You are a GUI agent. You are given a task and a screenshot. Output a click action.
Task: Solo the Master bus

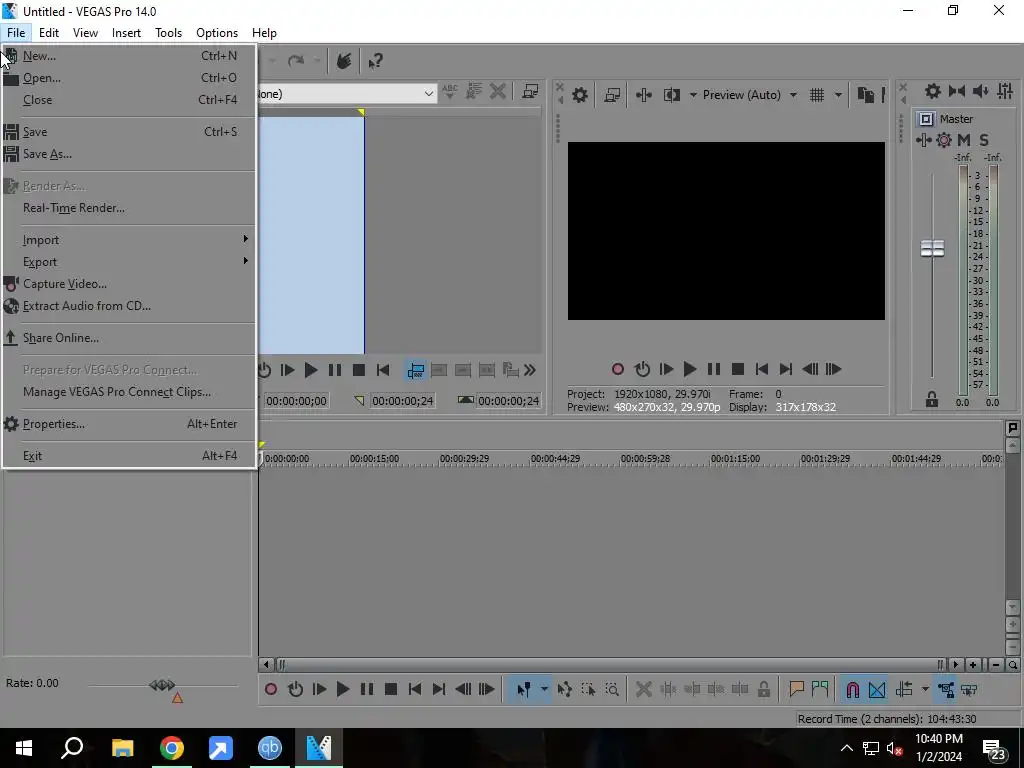click(x=984, y=140)
